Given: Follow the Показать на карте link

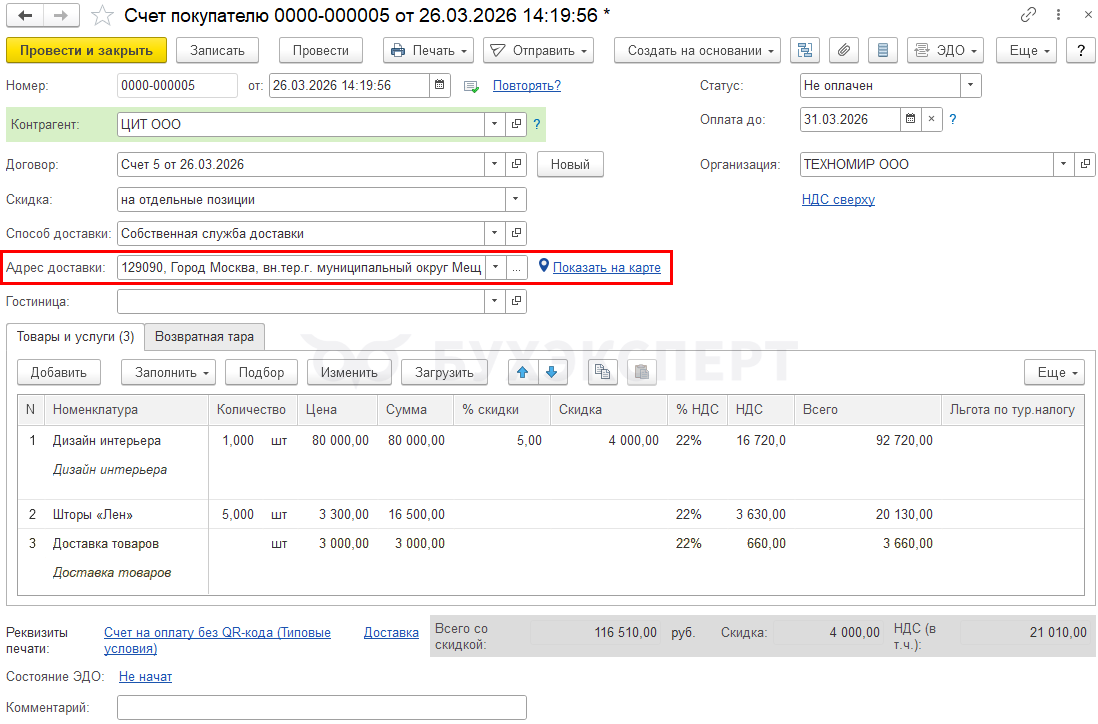Looking at the screenshot, I should click(x=606, y=267).
